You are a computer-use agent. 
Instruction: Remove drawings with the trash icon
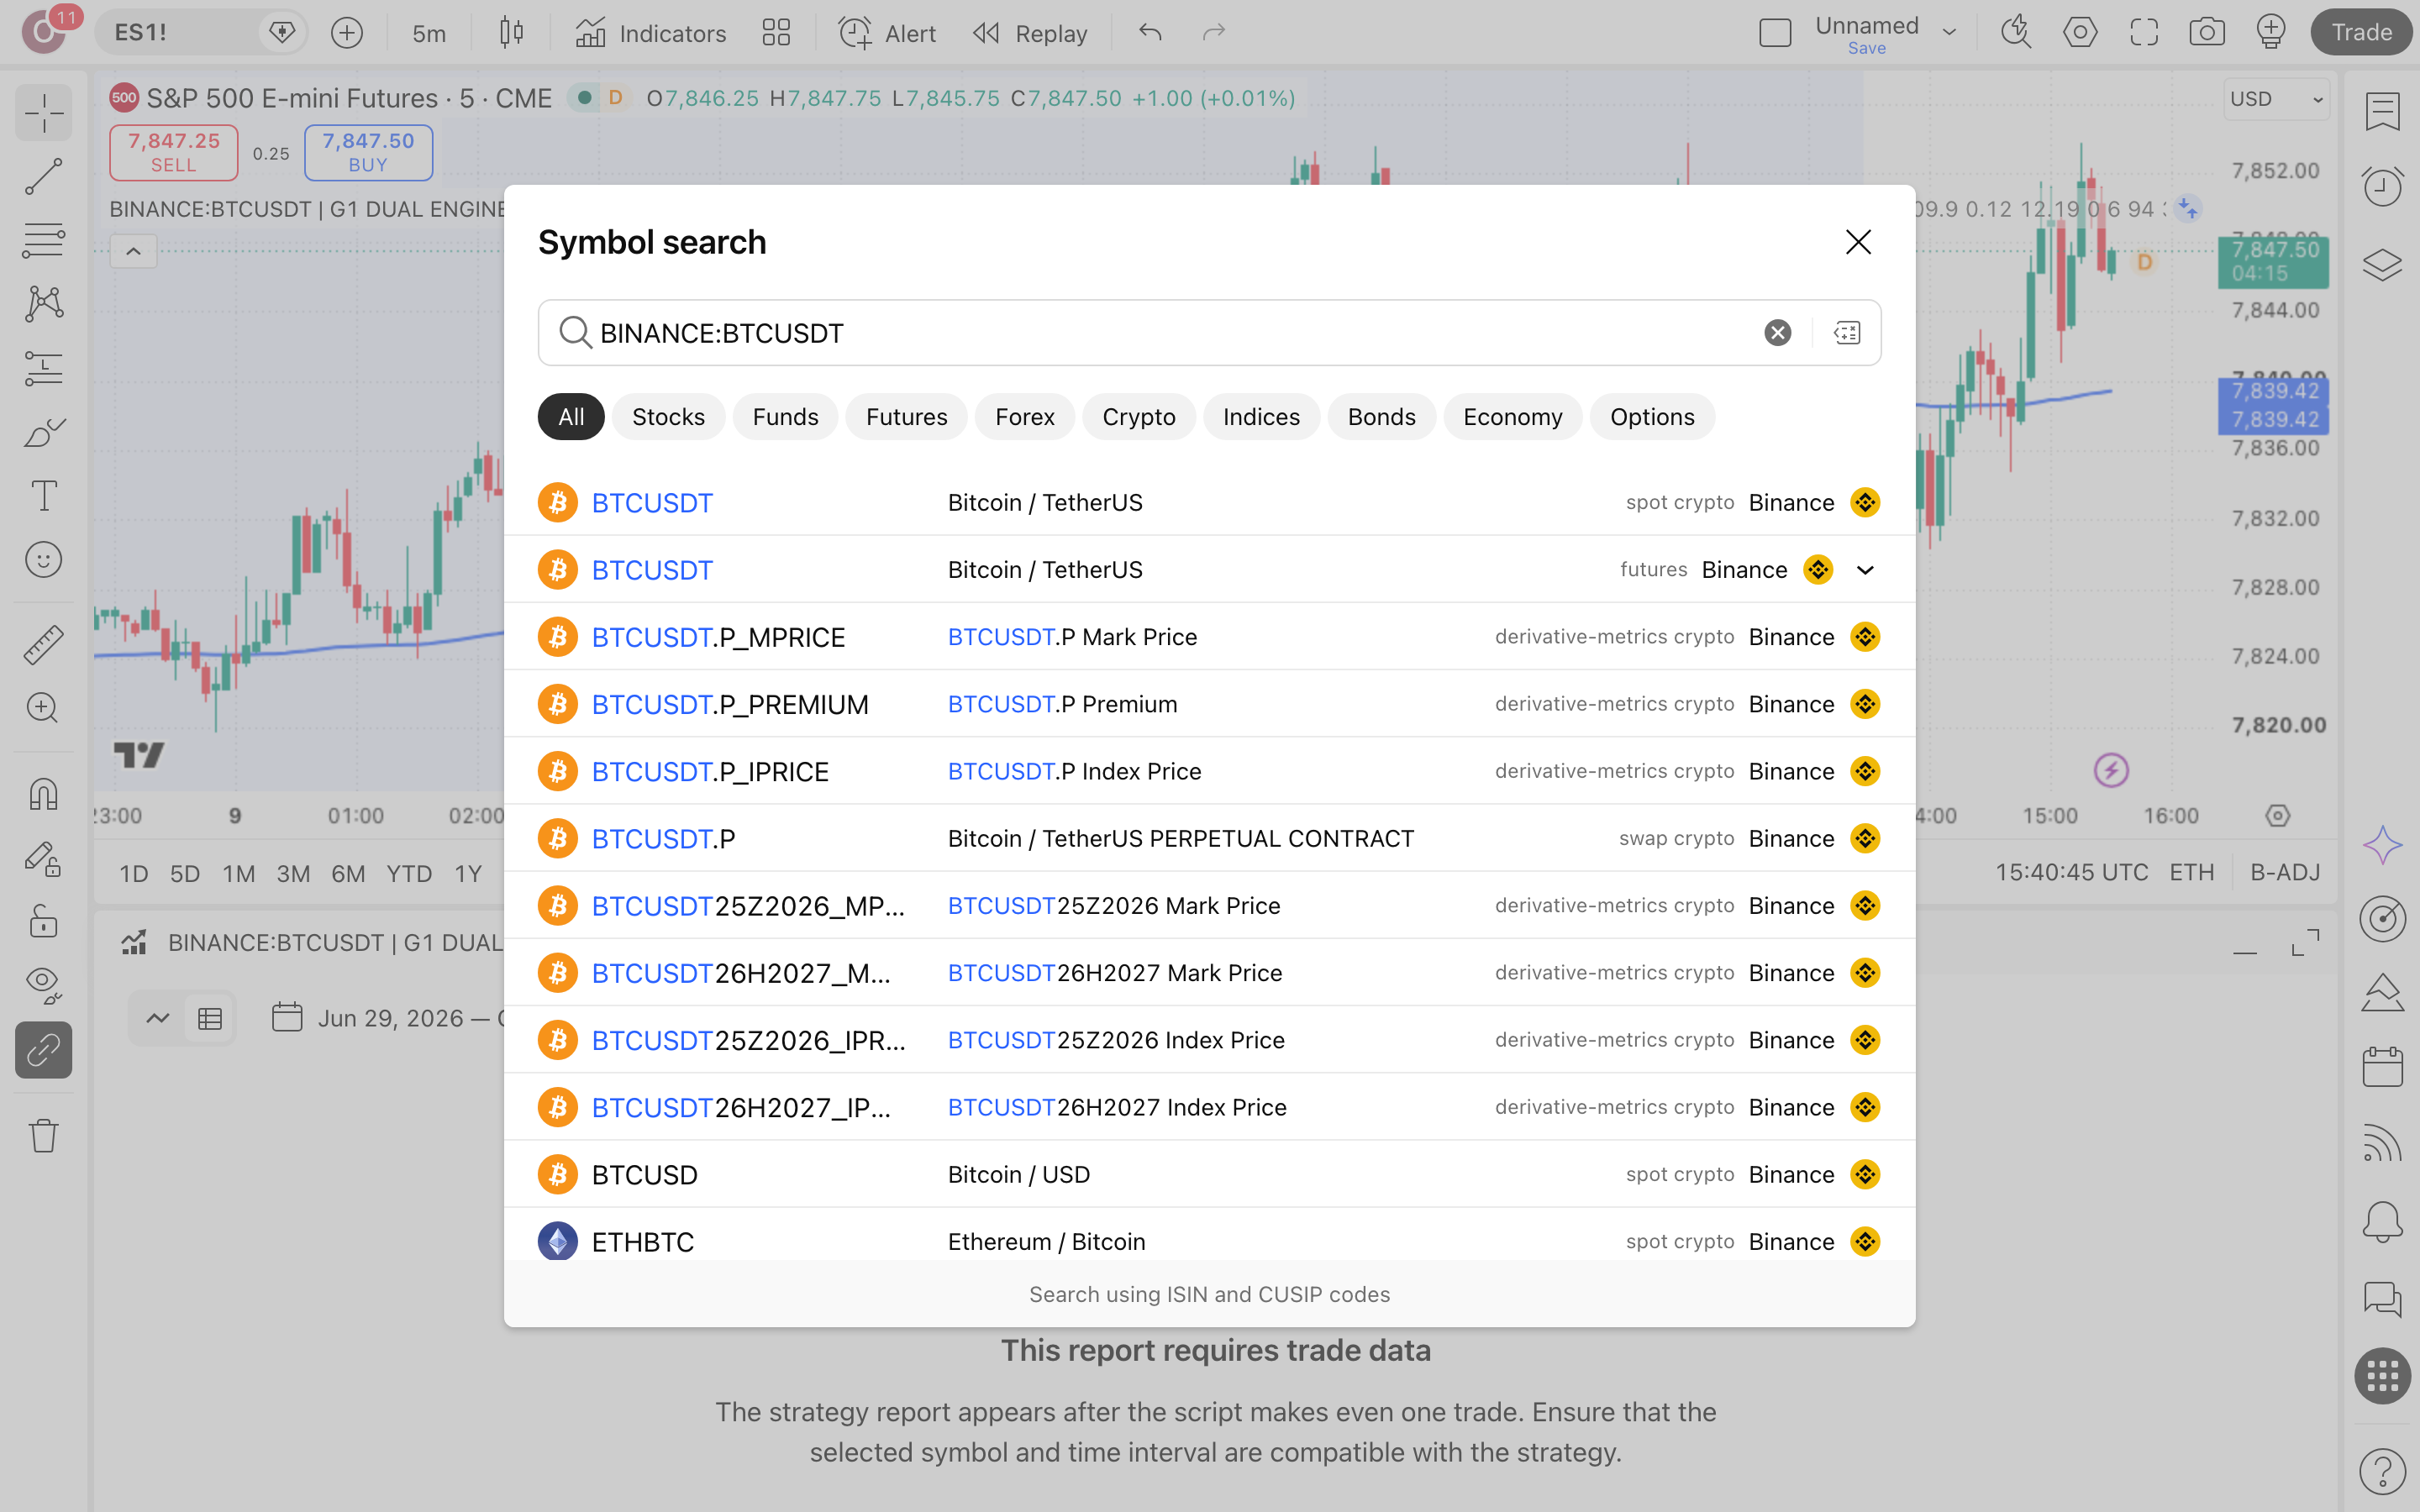pyautogui.click(x=43, y=1136)
